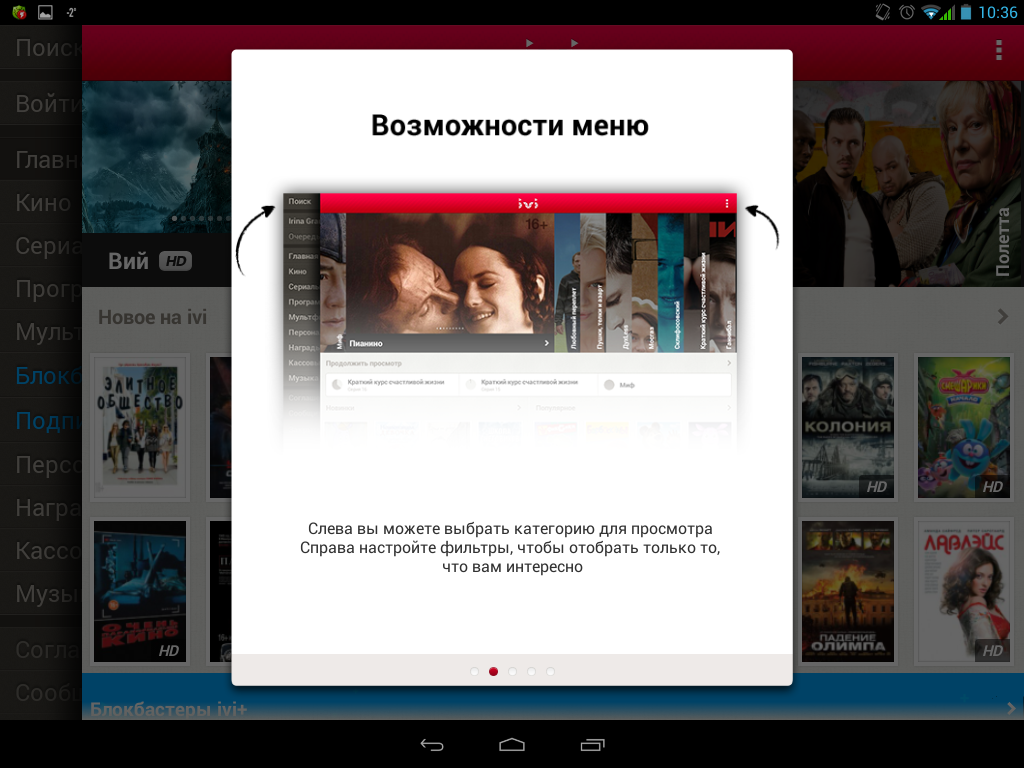Open 'Мультфильмы' in the side menu
This screenshot has height=768, width=1024.
coord(41,332)
